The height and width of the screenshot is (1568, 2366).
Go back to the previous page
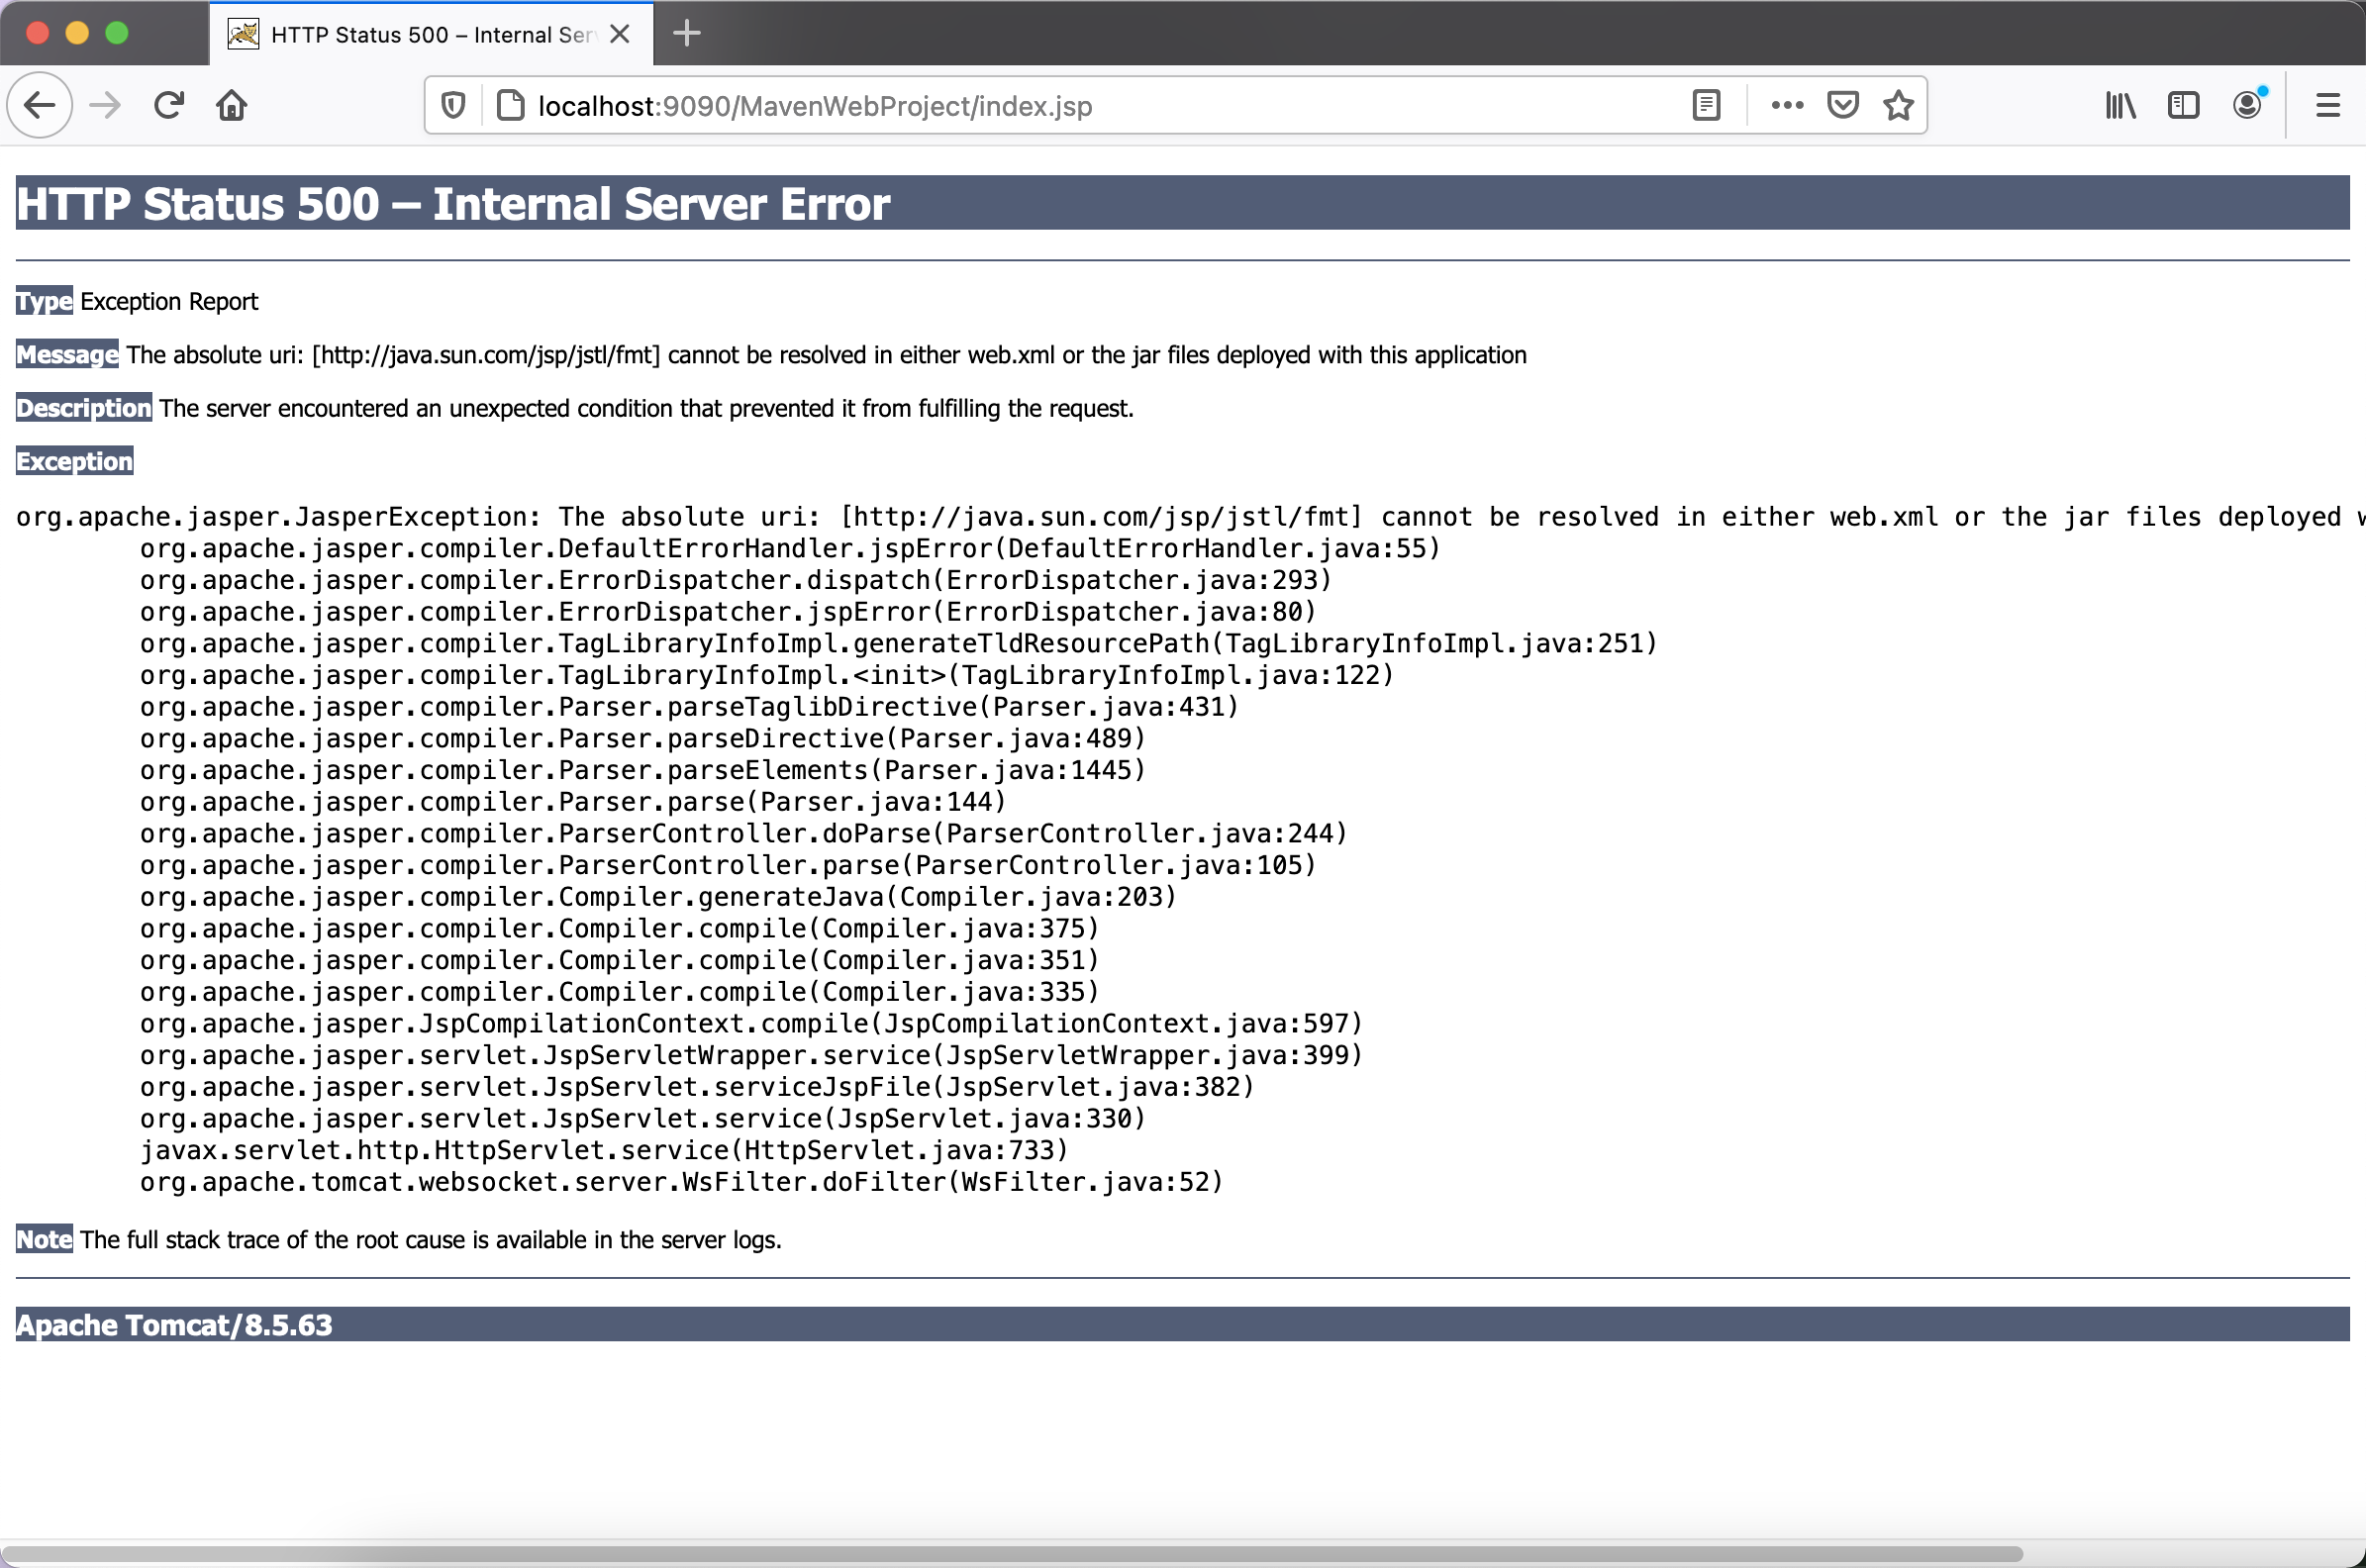click(x=40, y=105)
